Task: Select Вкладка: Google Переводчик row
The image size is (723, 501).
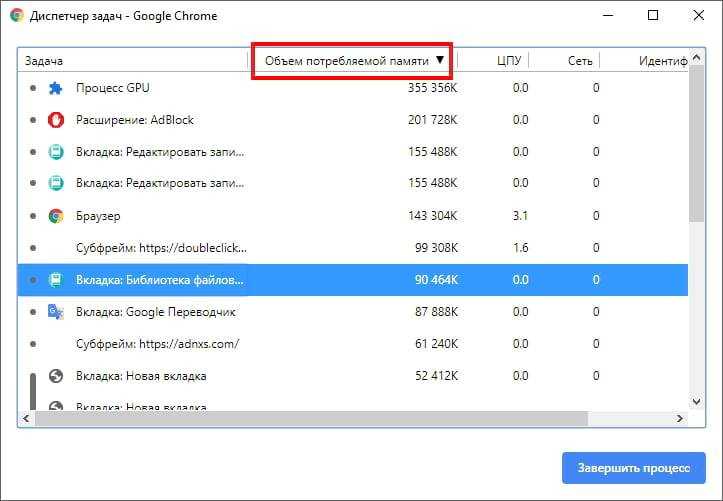Action: pyautogui.click(x=353, y=312)
